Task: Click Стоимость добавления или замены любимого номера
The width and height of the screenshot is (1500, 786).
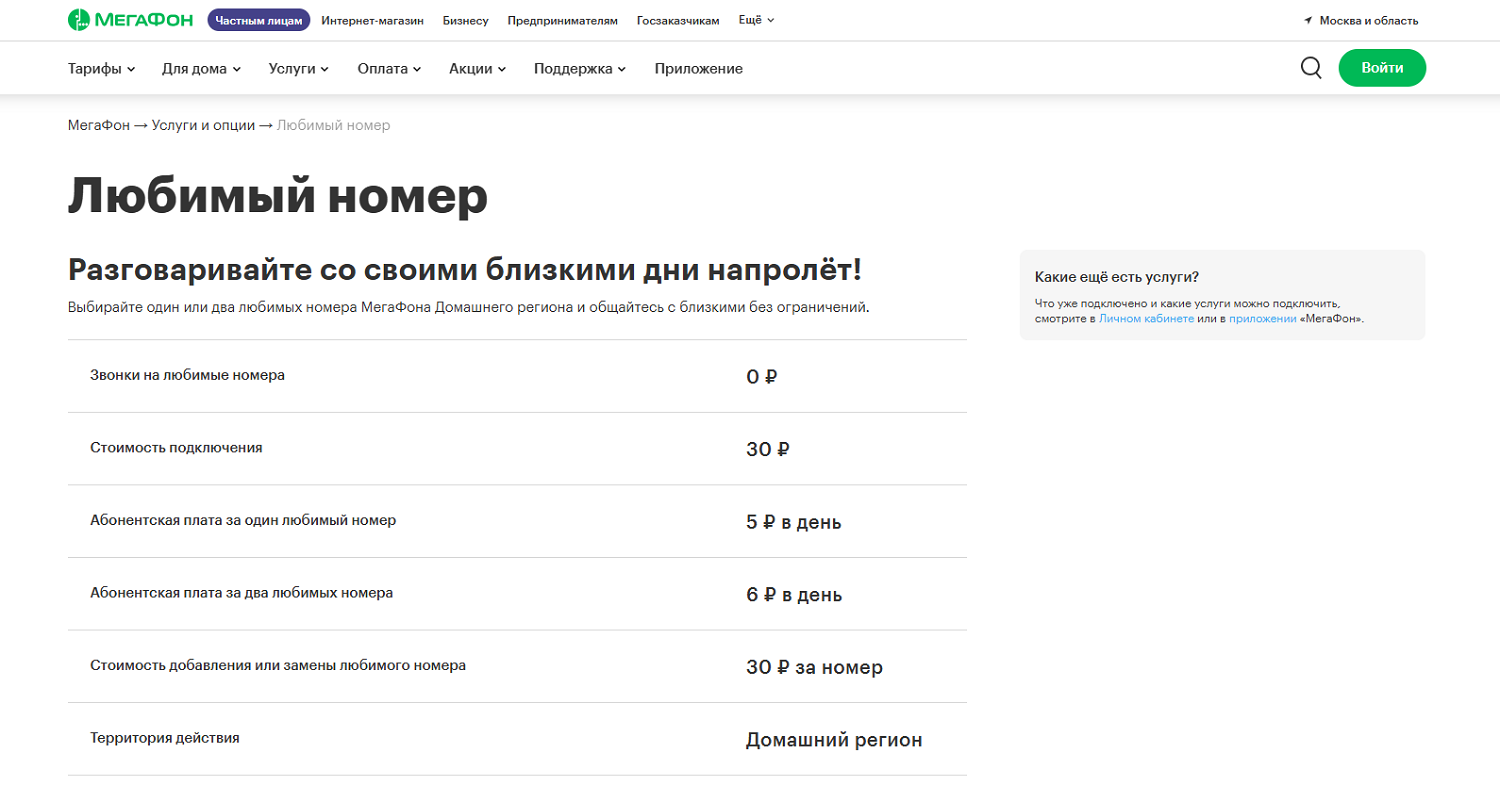Action: click(x=278, y=665)
